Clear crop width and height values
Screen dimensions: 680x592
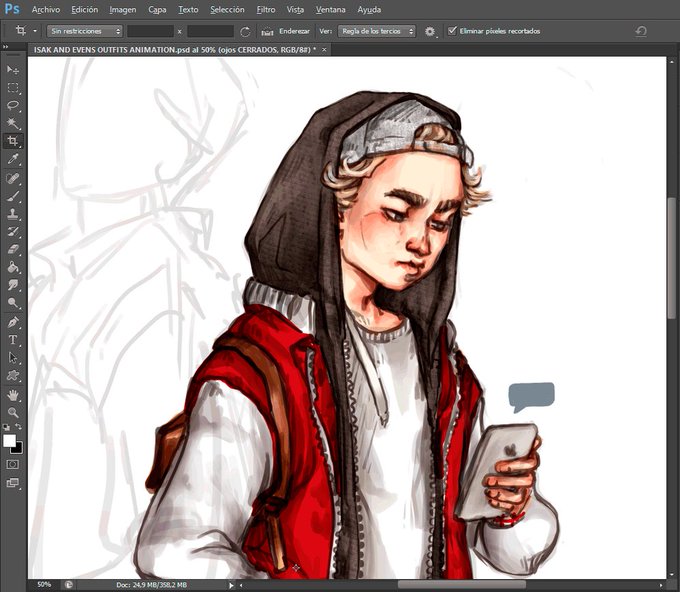pyautogui.click(x=245, y=32)
